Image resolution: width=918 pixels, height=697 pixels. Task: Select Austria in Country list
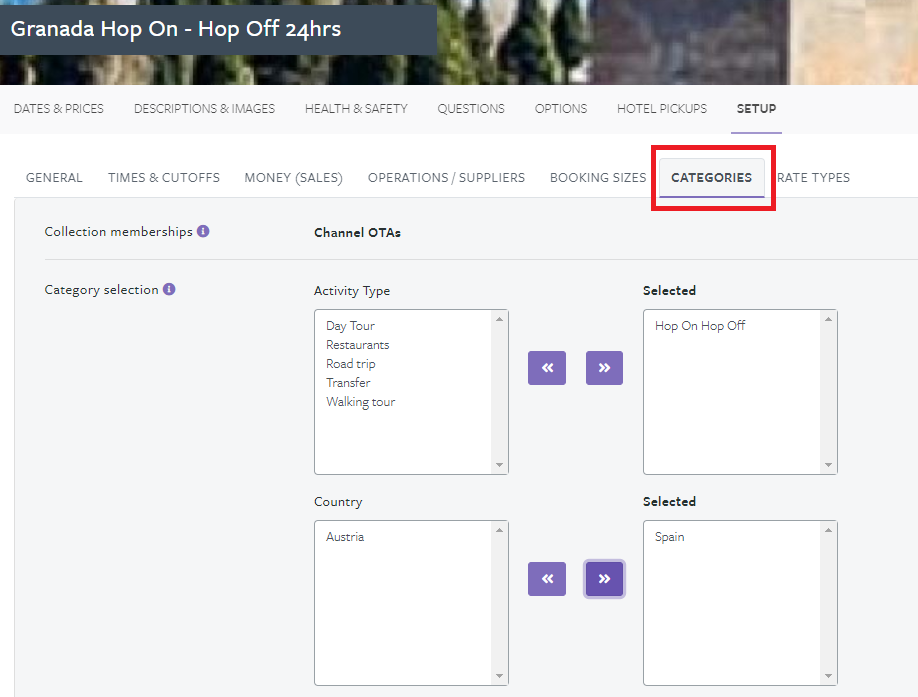tap(345, 537)
